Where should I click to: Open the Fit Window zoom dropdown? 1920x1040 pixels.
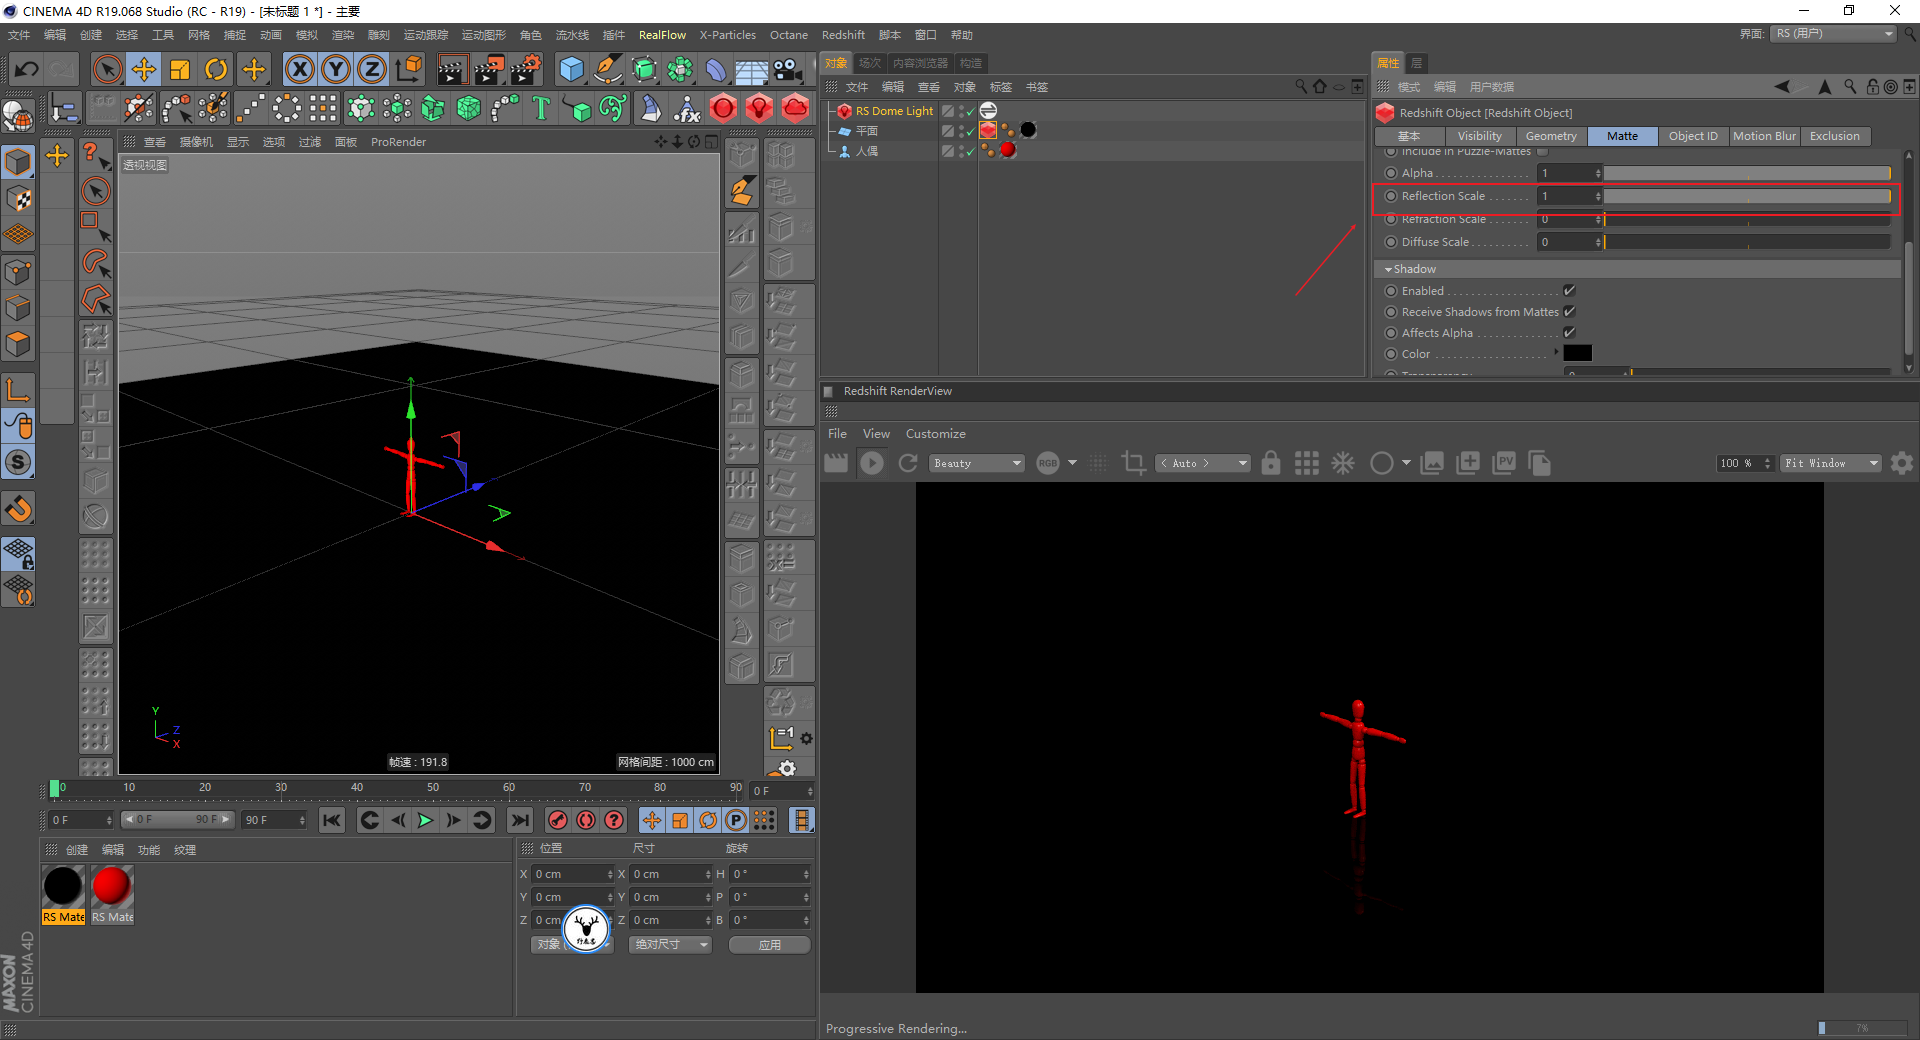click(x=1831, y=463)
